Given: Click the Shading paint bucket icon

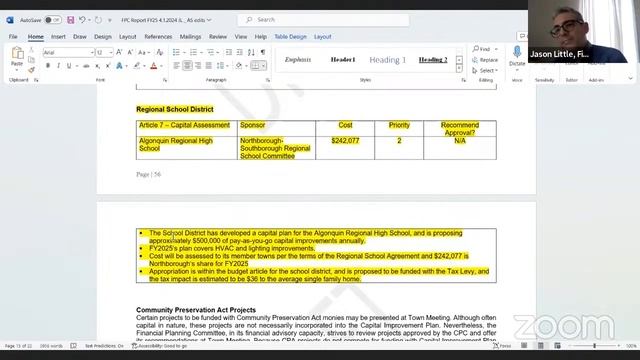Looking at the screenshot, I should (x=239, y=66).
